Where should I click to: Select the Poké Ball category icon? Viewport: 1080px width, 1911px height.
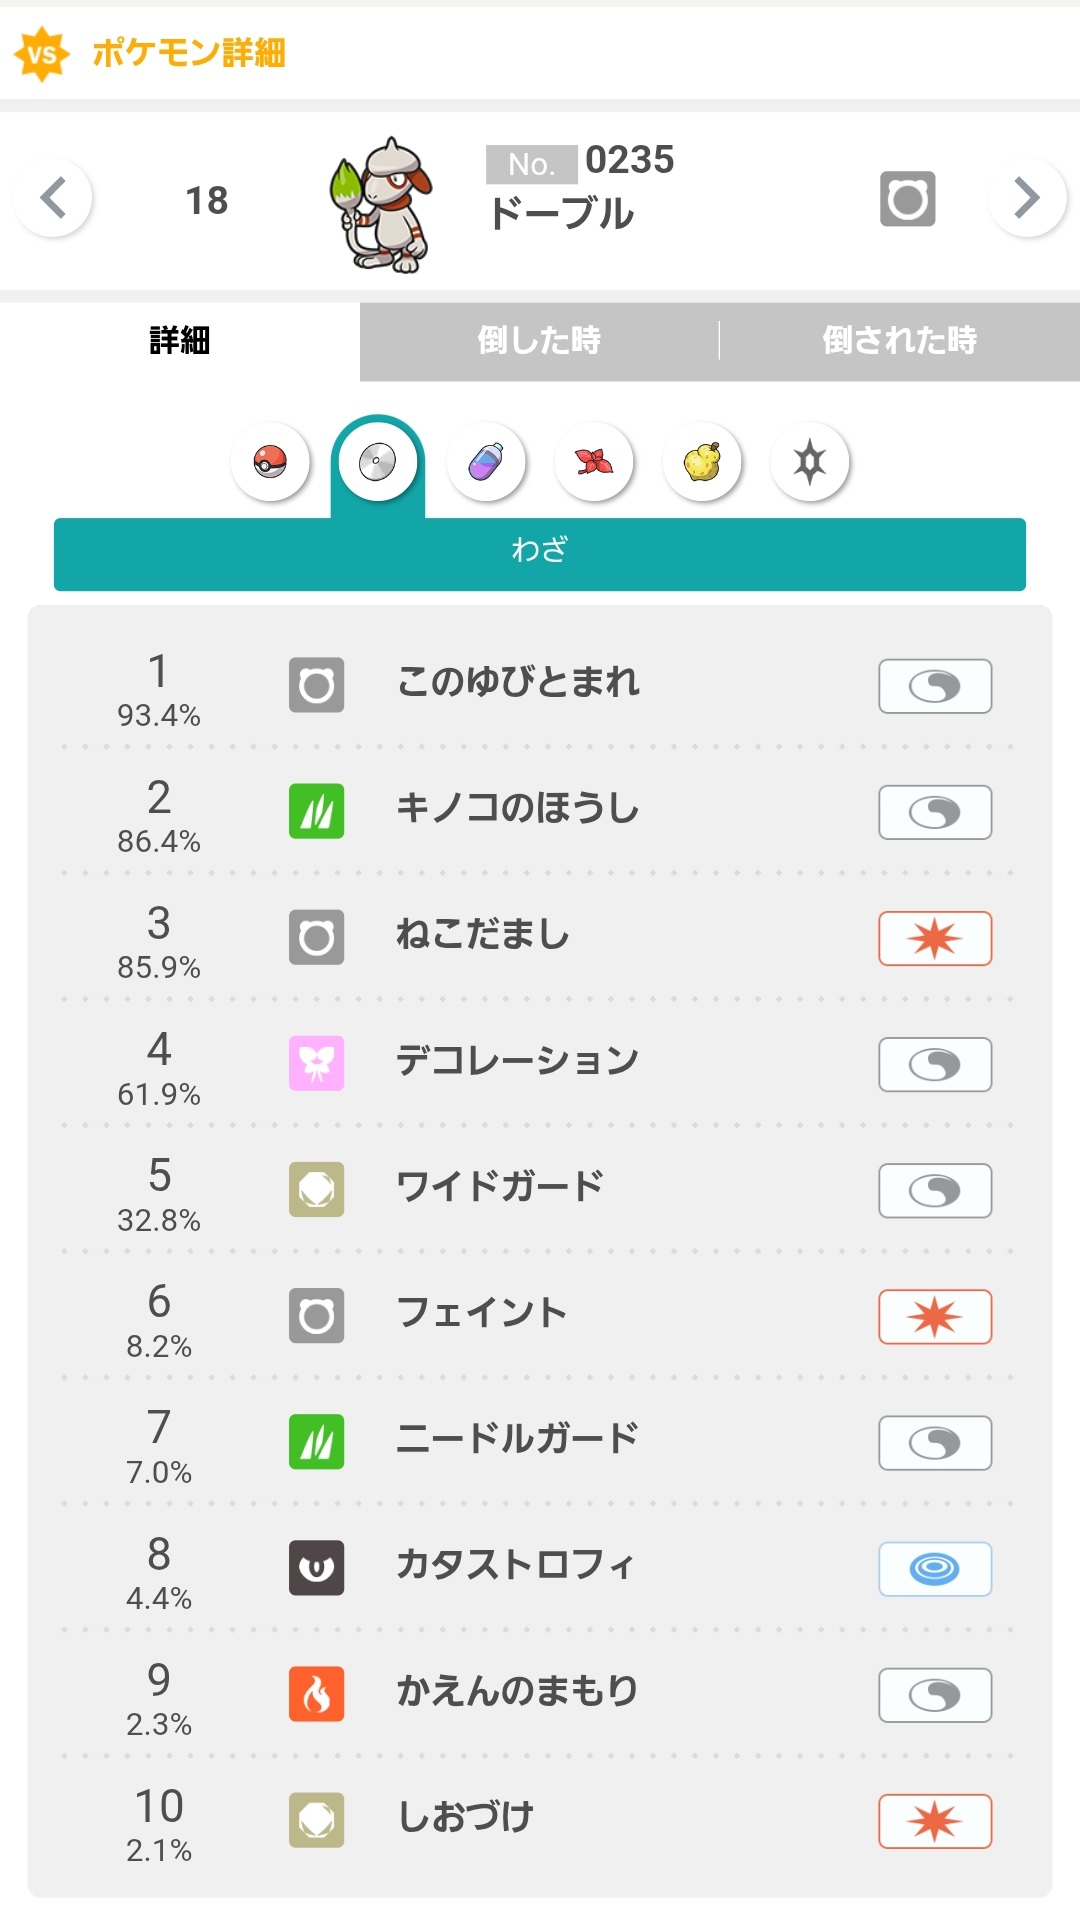pyautogui.click(x=270, y=462)
